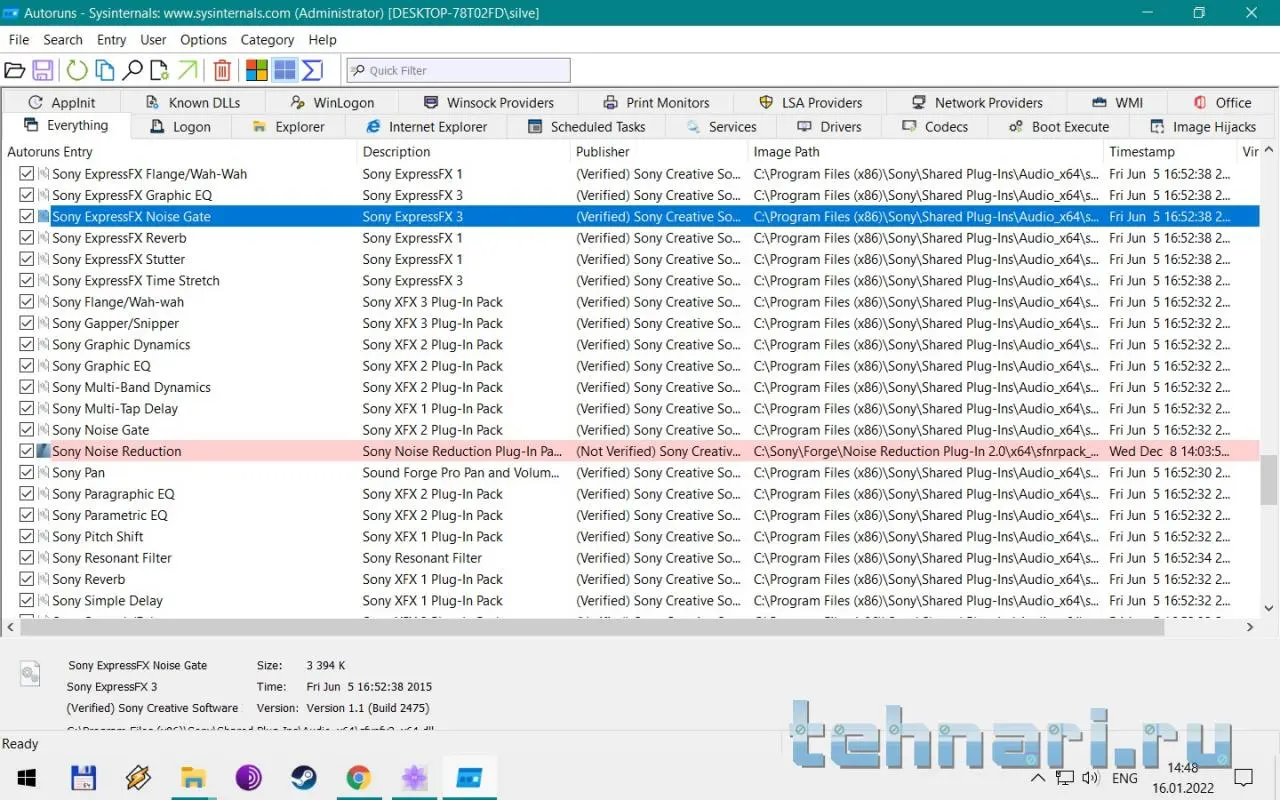Viewport: 1280px width, 800px height.
Task: Switch to the Logon tab
Action: pyautogui.click(x=181, y=127)
